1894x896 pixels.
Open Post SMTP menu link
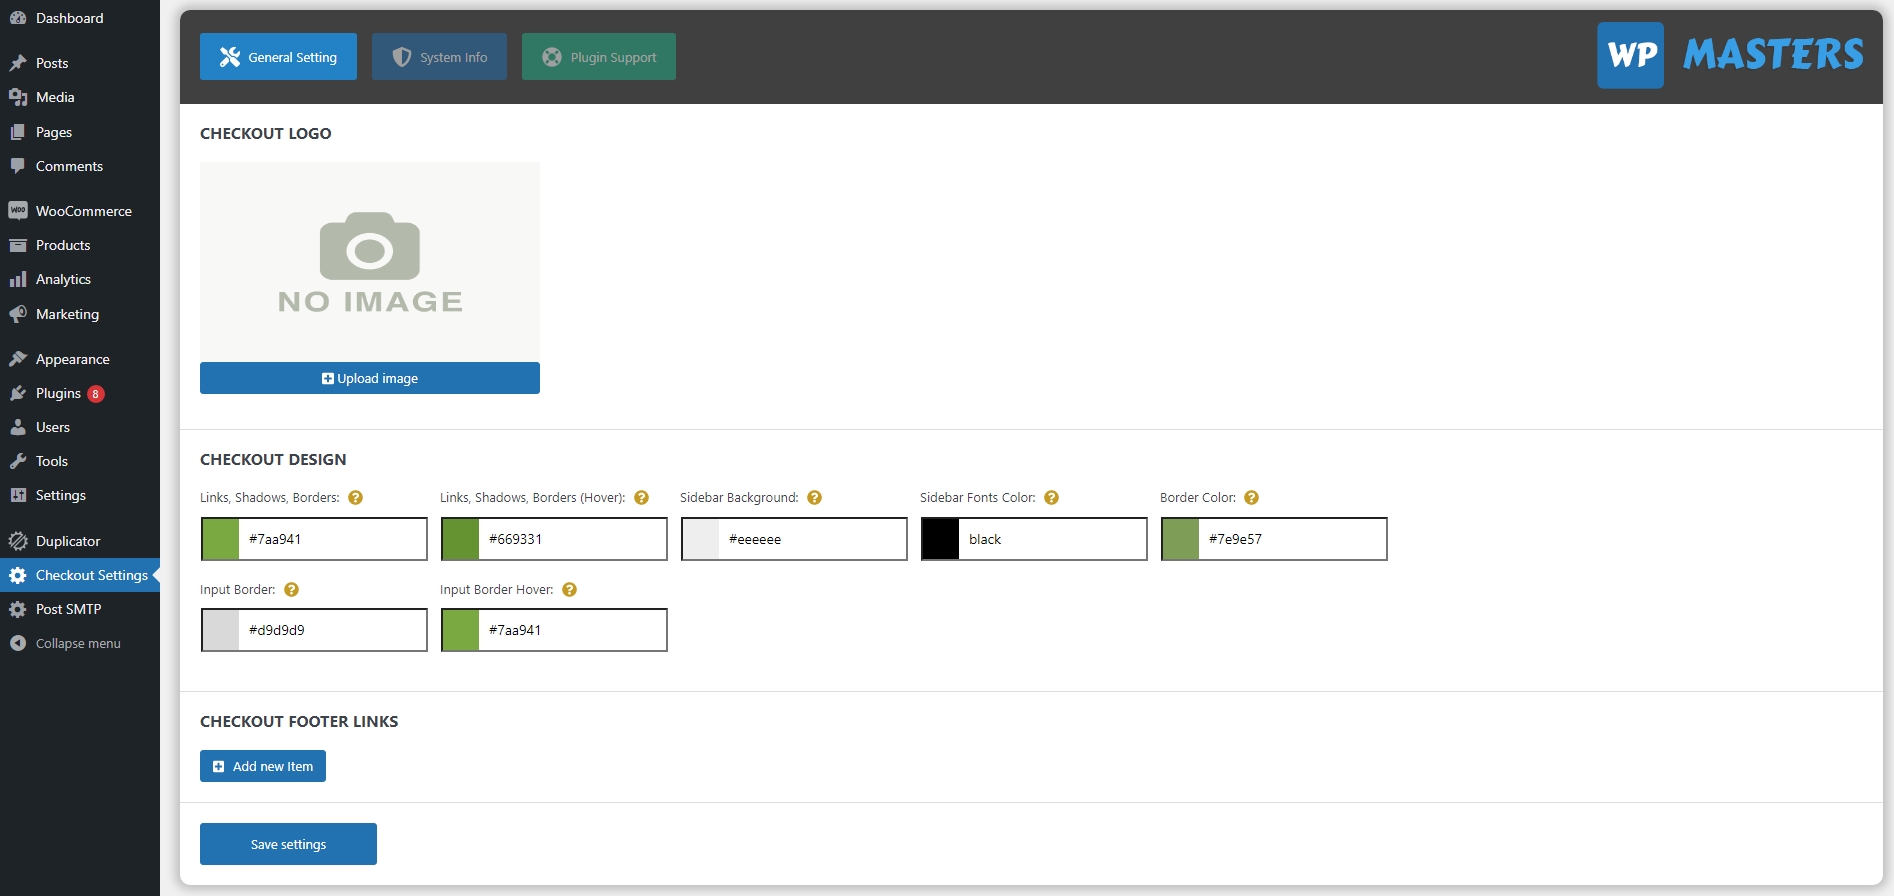pyautogui.click(x=80, y=609)
